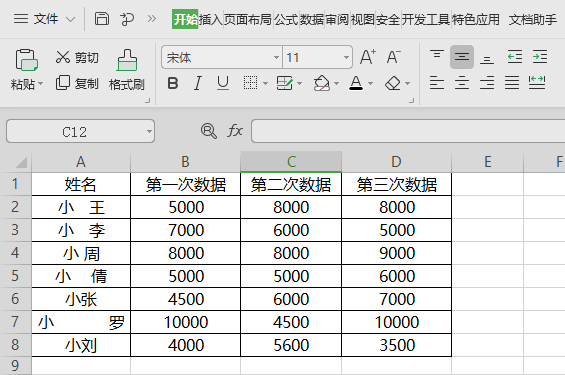Select cell containing 第一次数据
This screenshot has height=375, width=565.
(186, 184)
